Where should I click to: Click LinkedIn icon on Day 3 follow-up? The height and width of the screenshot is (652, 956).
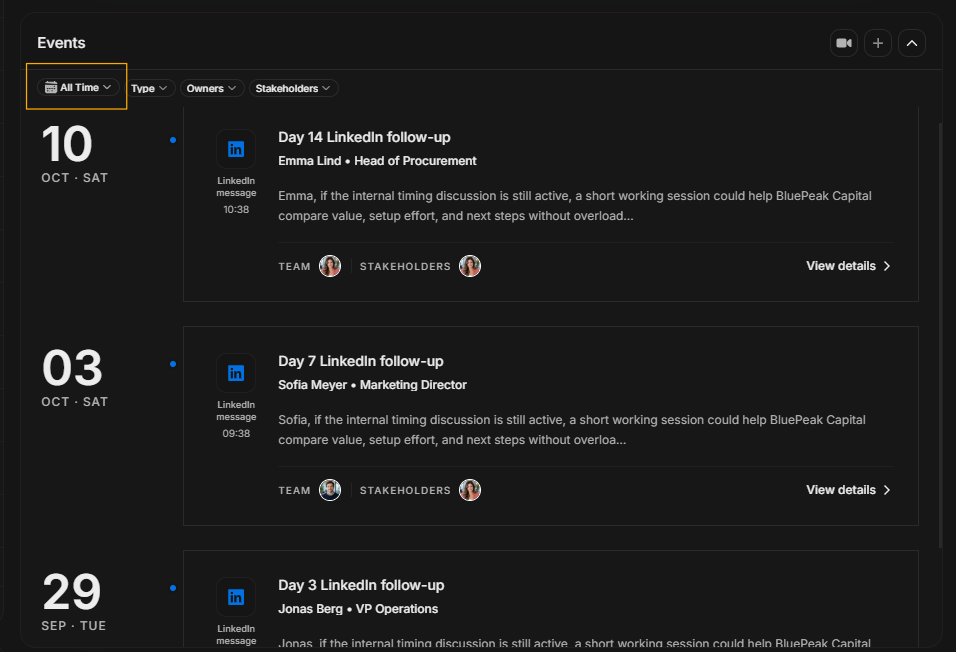(x=236, y=596)
